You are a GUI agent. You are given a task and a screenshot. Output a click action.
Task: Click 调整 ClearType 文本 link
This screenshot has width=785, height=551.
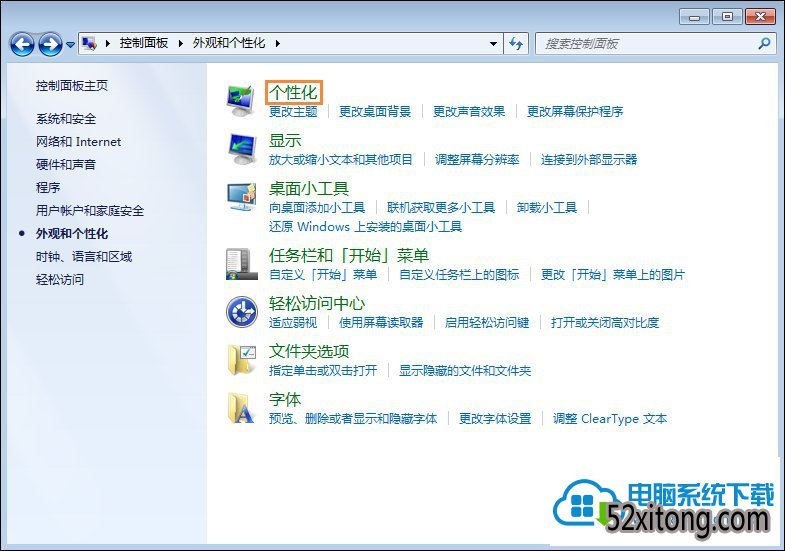click(610, 419)
